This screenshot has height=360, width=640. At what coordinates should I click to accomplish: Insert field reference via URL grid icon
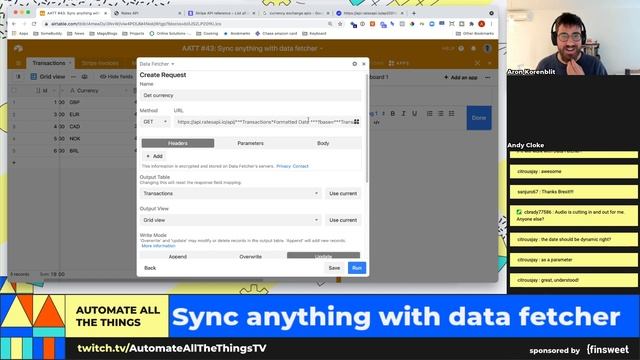pyautogui.click(x=356, y=122)
